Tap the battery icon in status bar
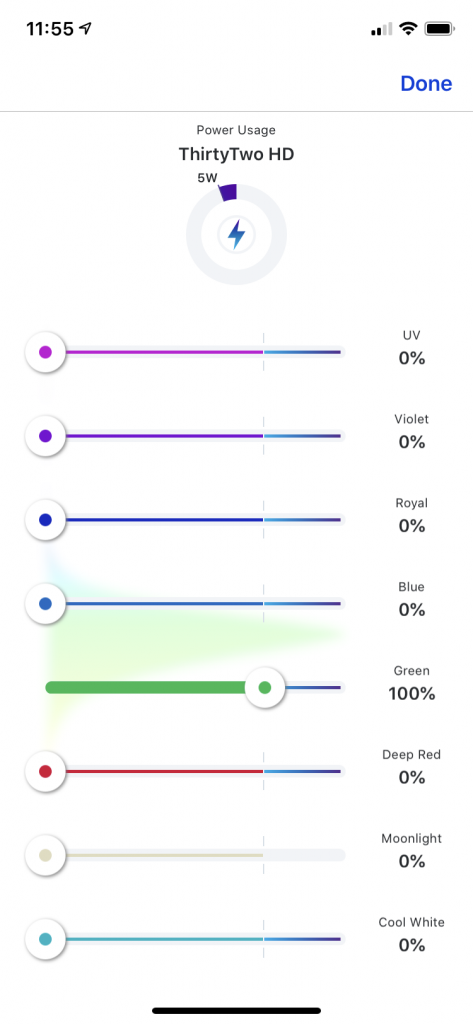The height and width of the screenshot is (1024, 473). click(440, 29)
